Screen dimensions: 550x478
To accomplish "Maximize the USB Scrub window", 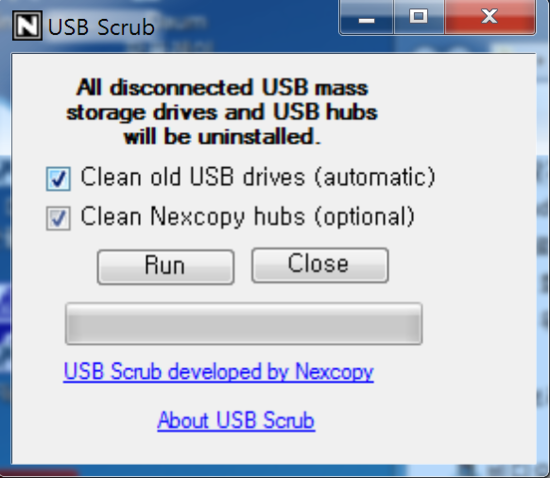I will click(419, 17).
